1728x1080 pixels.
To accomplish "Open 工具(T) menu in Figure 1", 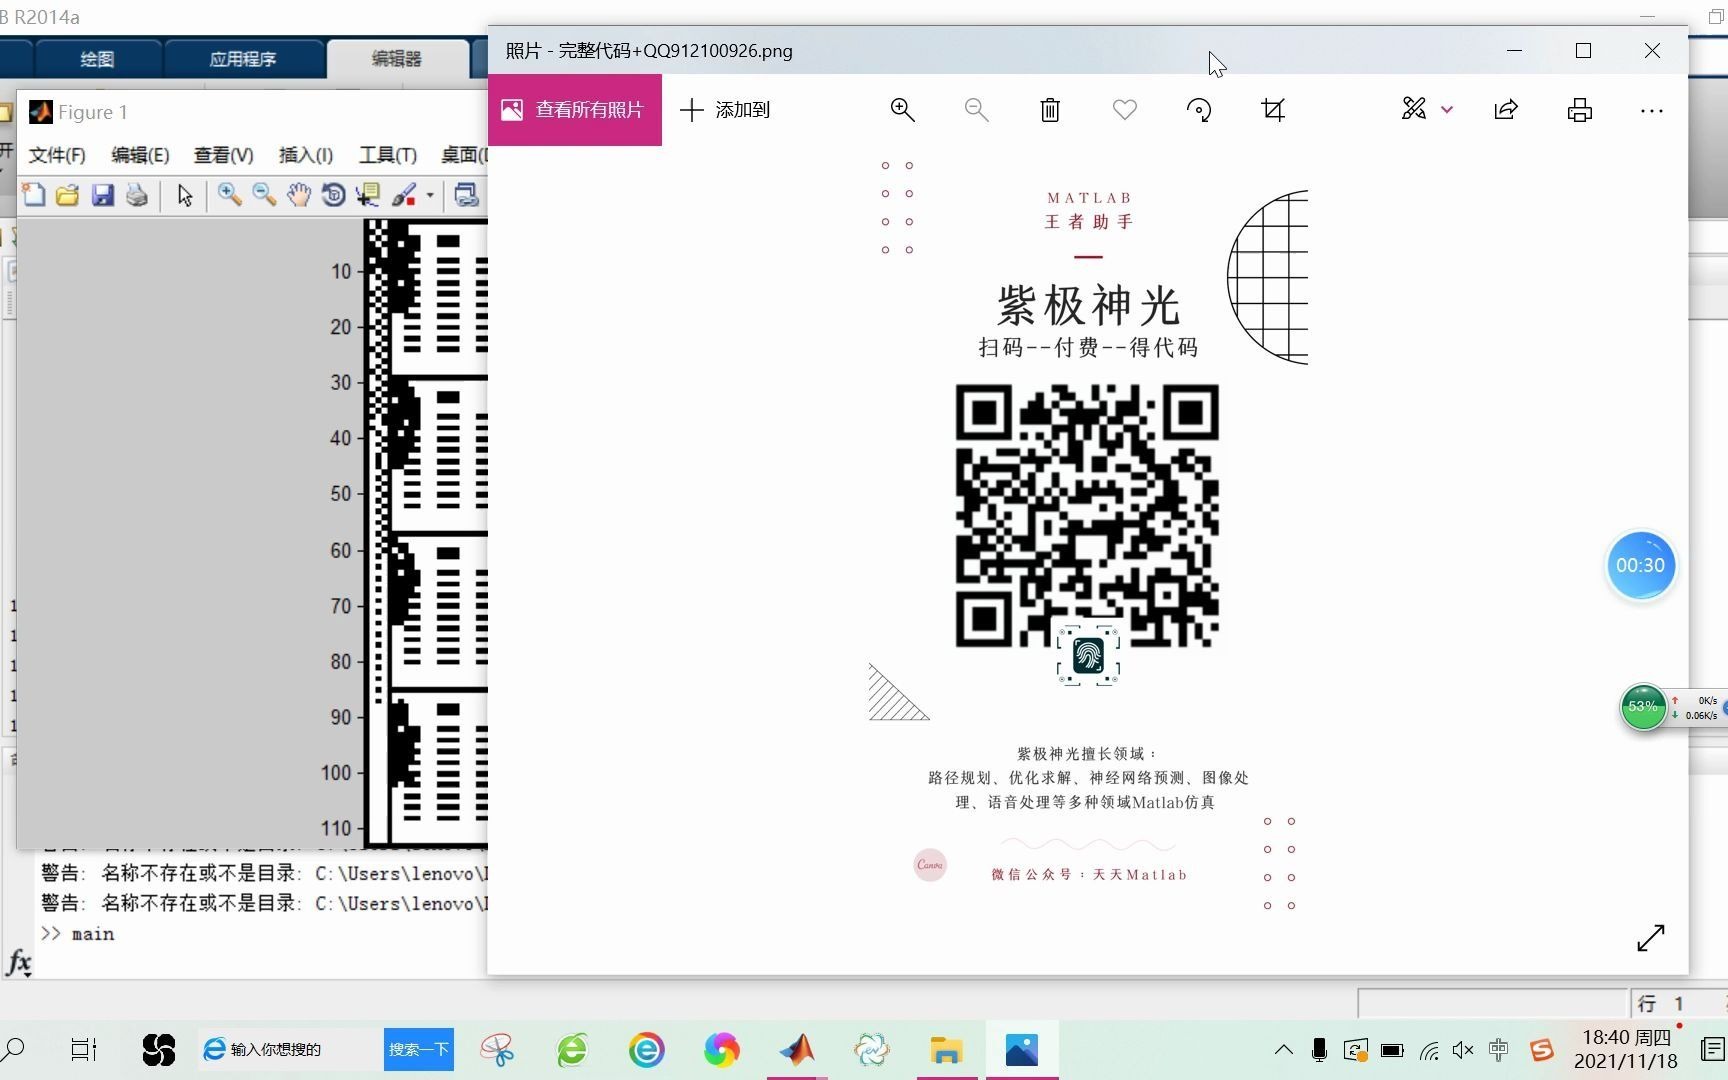I will click(388, 155).
